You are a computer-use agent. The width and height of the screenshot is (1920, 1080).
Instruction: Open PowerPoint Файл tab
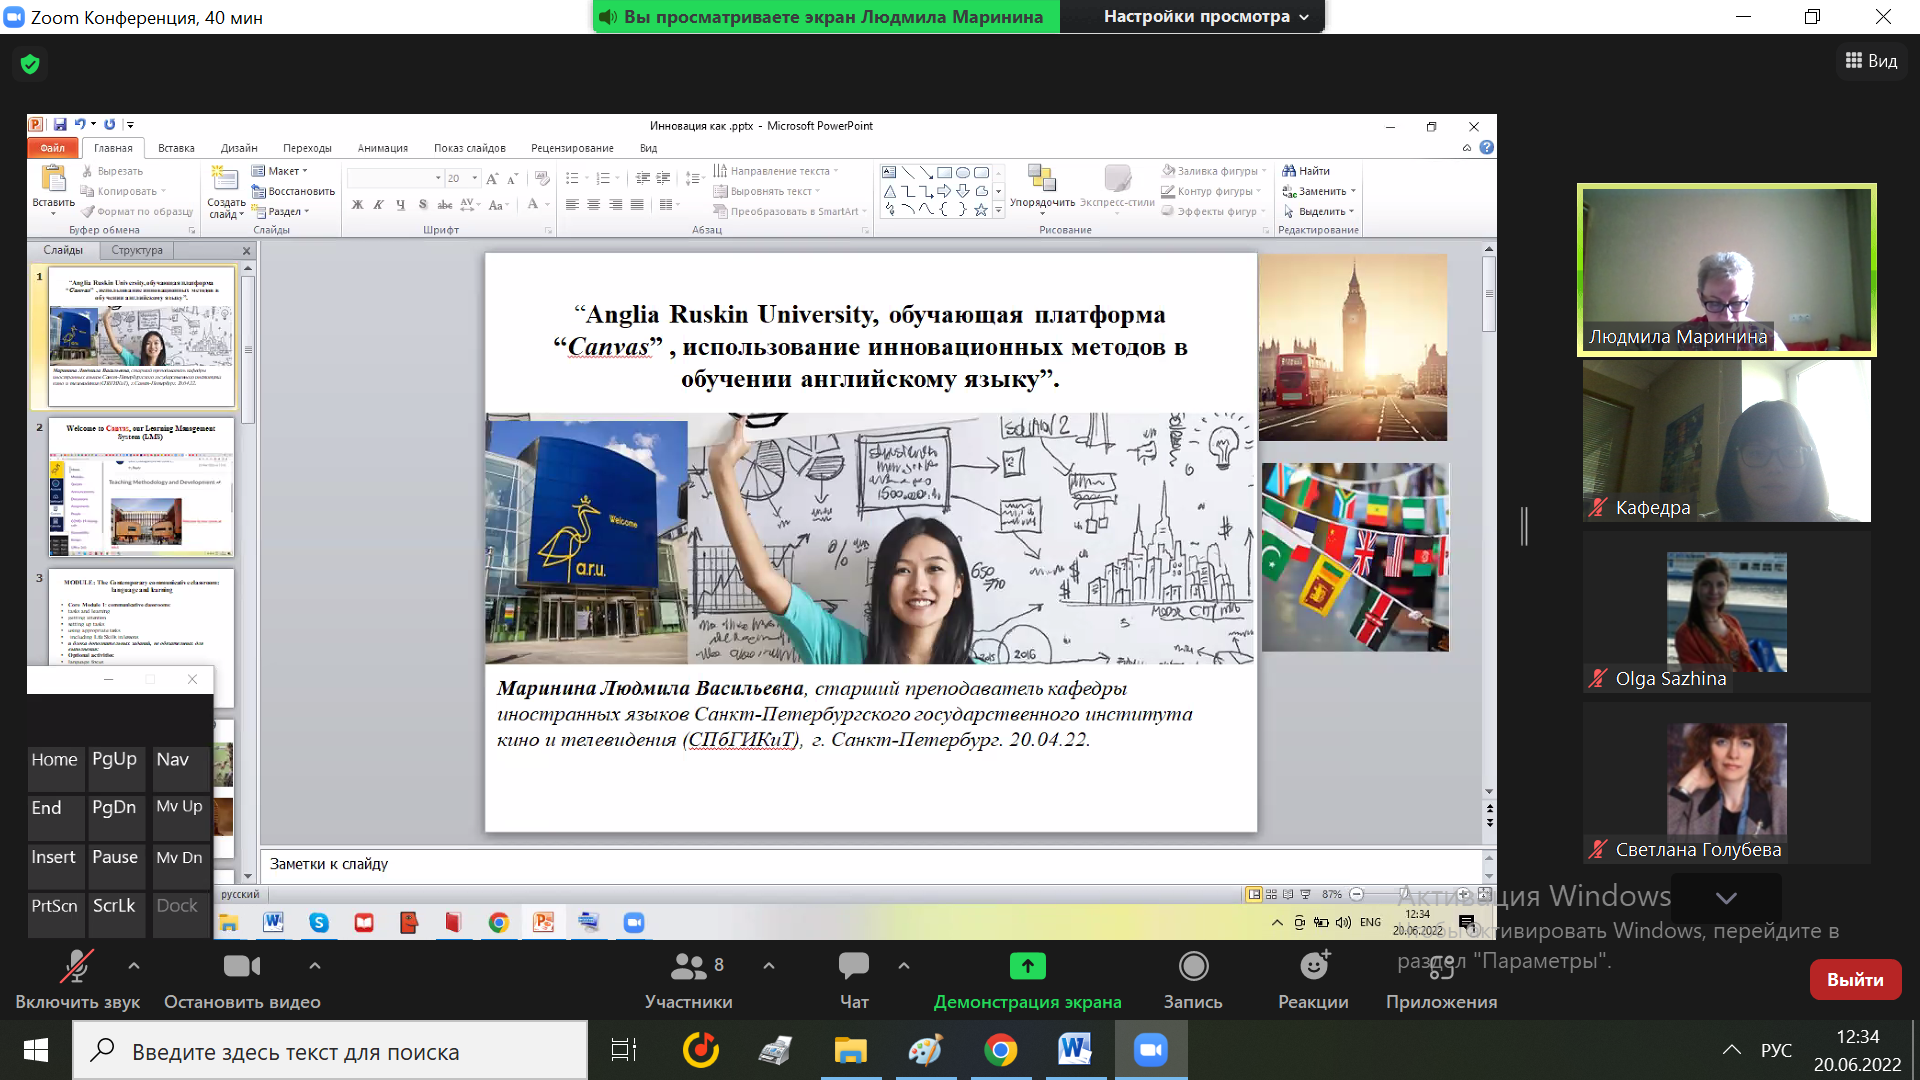point(53,148)
